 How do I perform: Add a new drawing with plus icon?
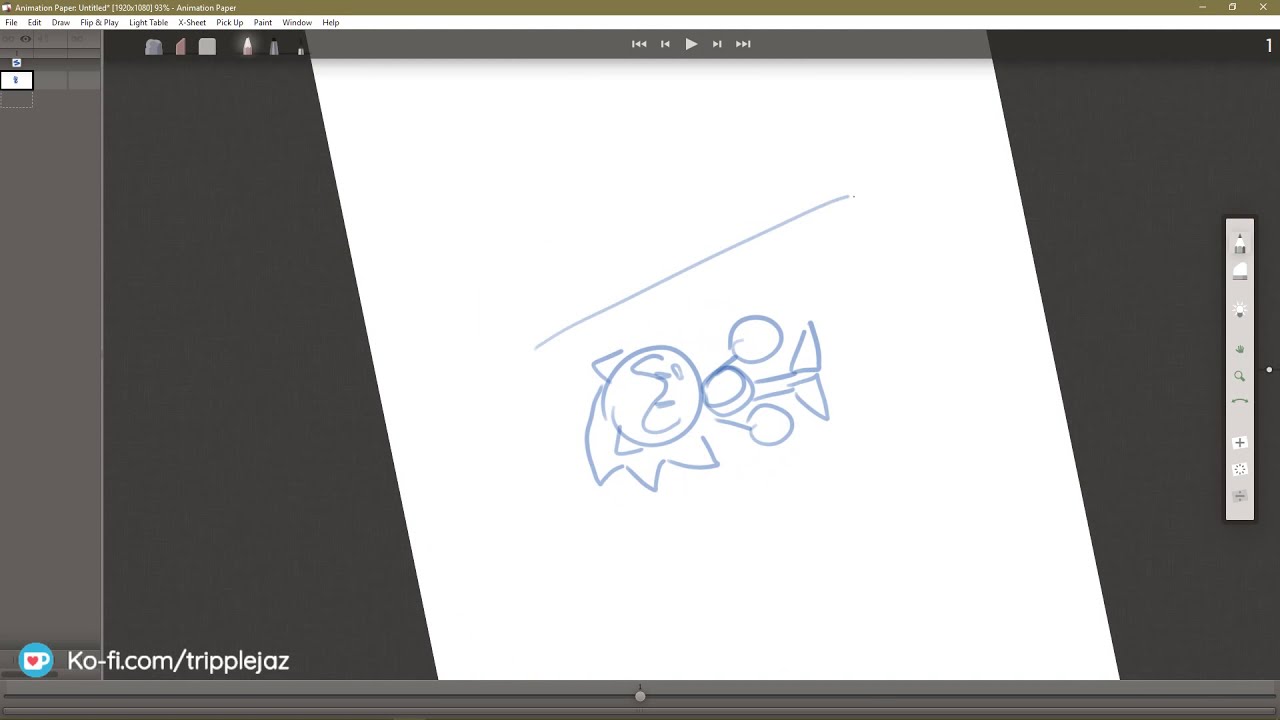point(1240,443)
